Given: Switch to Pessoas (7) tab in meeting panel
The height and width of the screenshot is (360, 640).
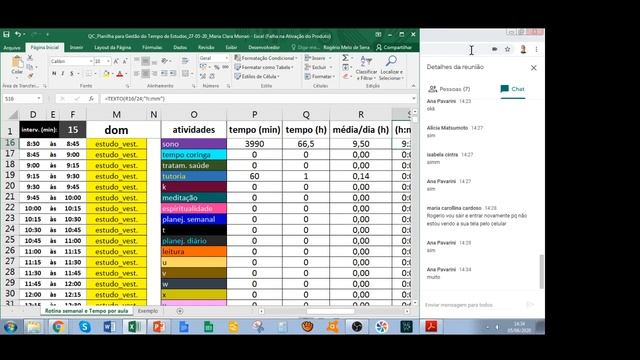Looking at the screenshot, I should tap(449, 89).
